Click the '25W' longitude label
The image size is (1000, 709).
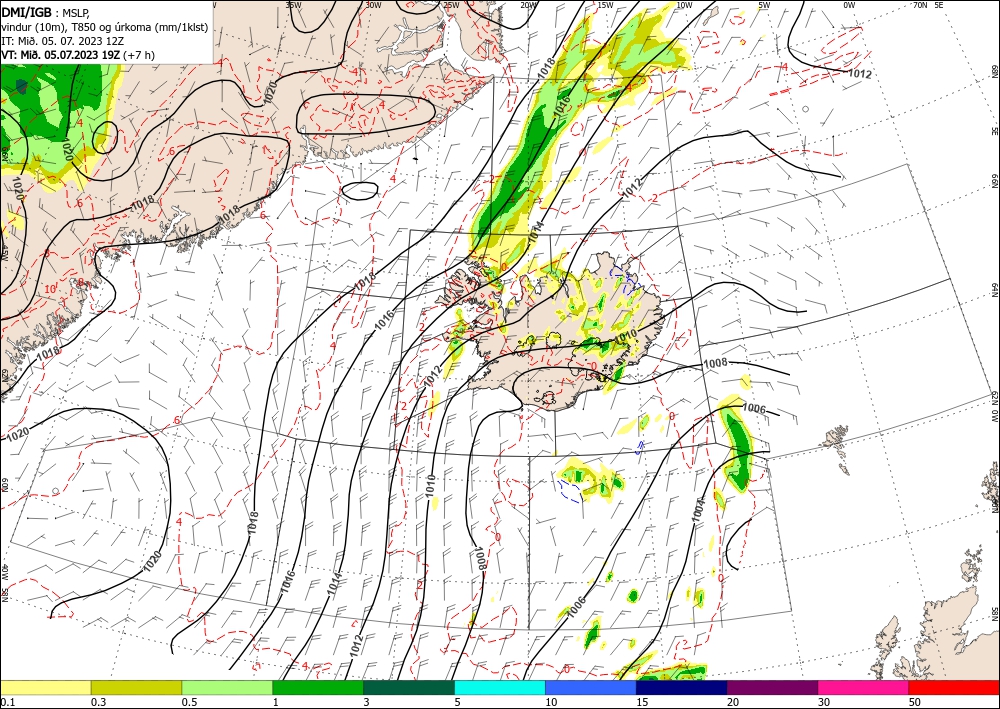coord(451,4)
